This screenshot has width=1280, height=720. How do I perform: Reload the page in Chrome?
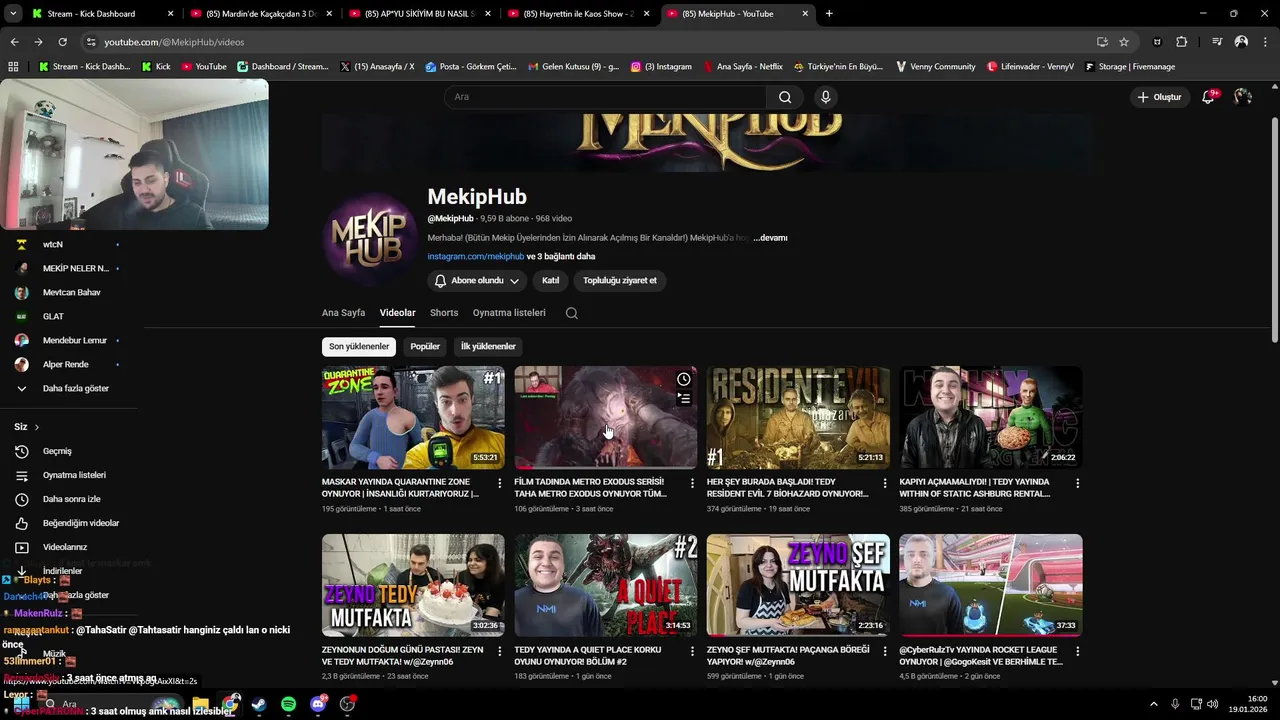[x=62, y=42]
